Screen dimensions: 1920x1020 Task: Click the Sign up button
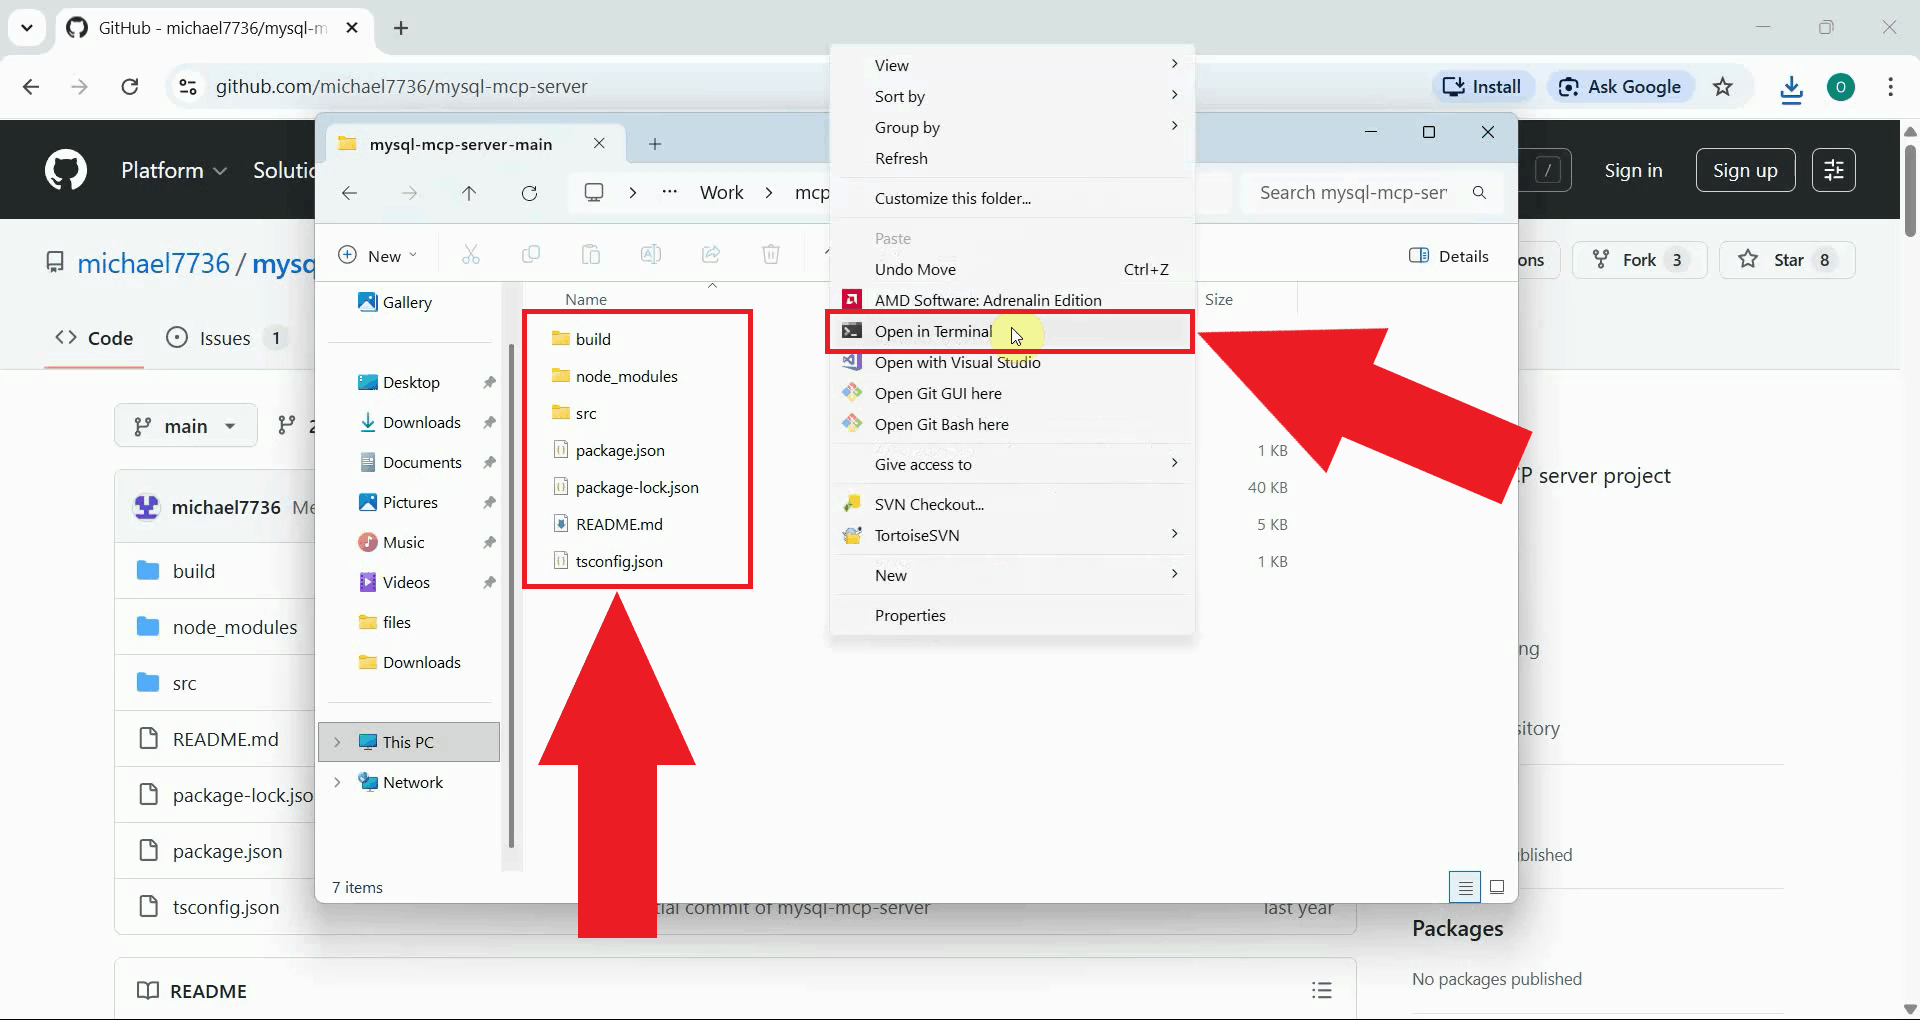[x=1745, y=170]
